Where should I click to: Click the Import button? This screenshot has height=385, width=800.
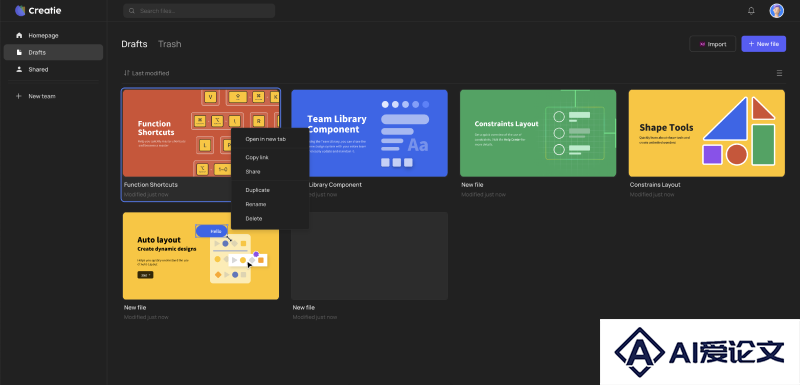(x=712, y=44)
